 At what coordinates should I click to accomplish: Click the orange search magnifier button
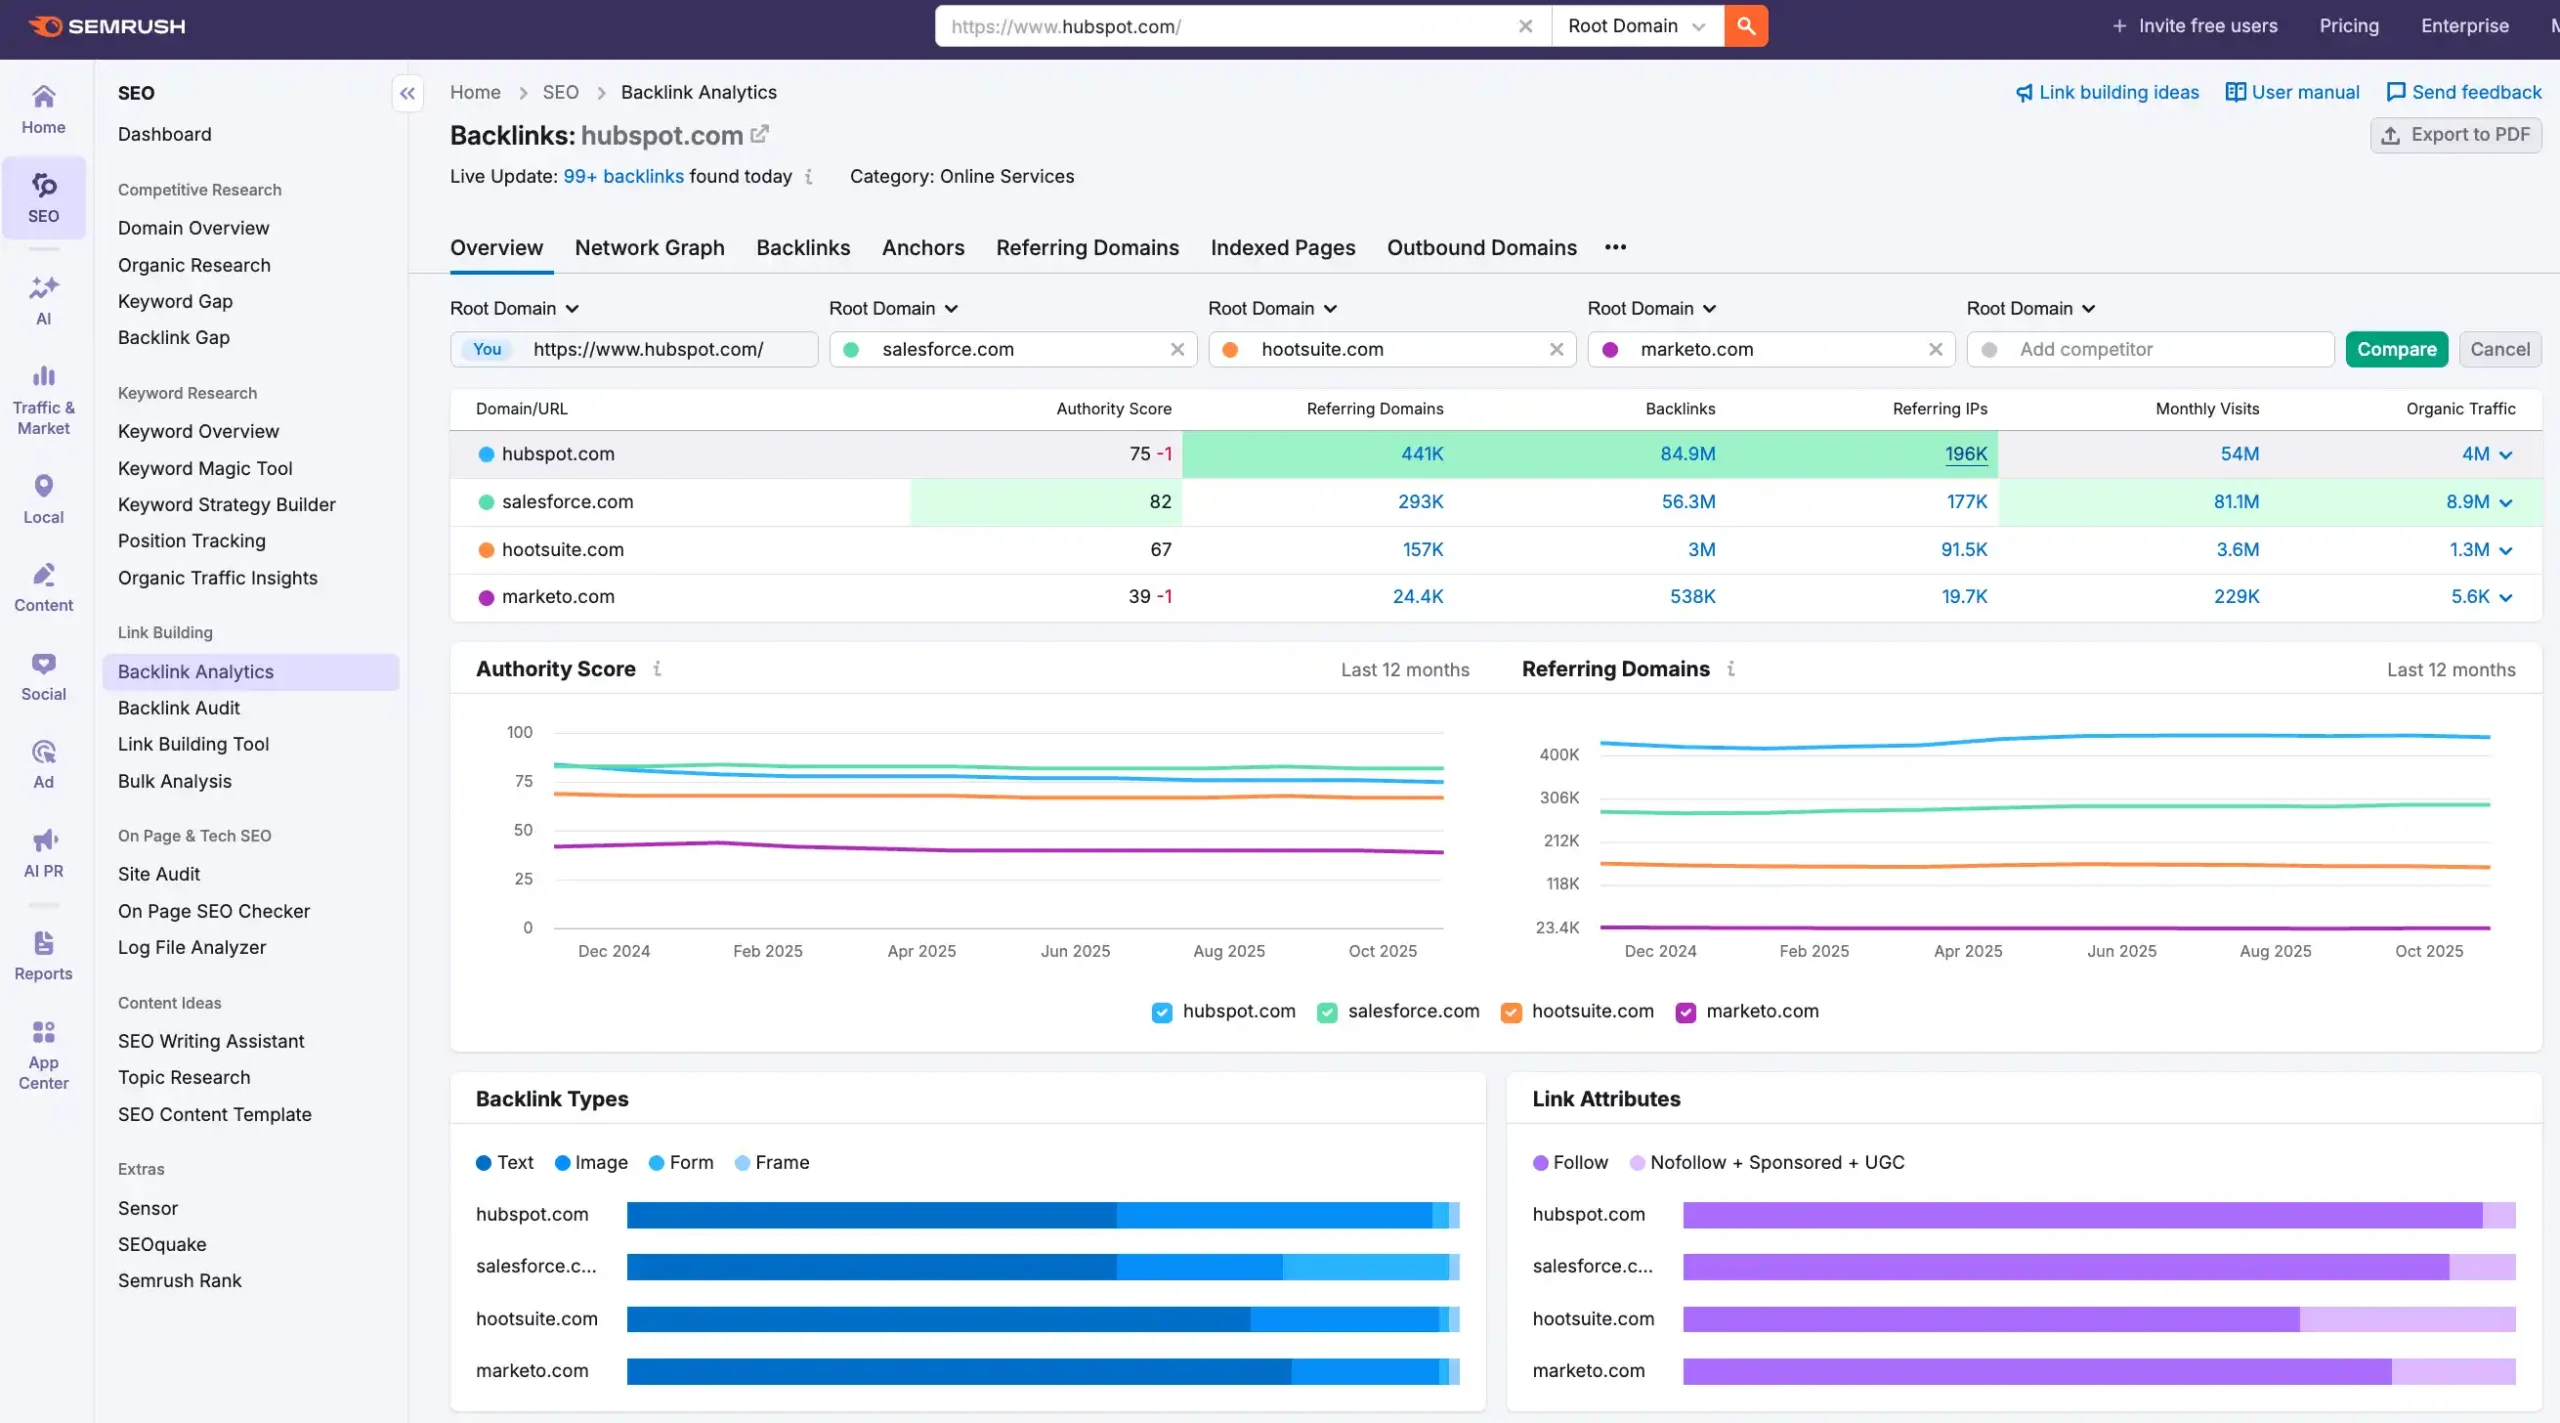[x=1745, y=26]
